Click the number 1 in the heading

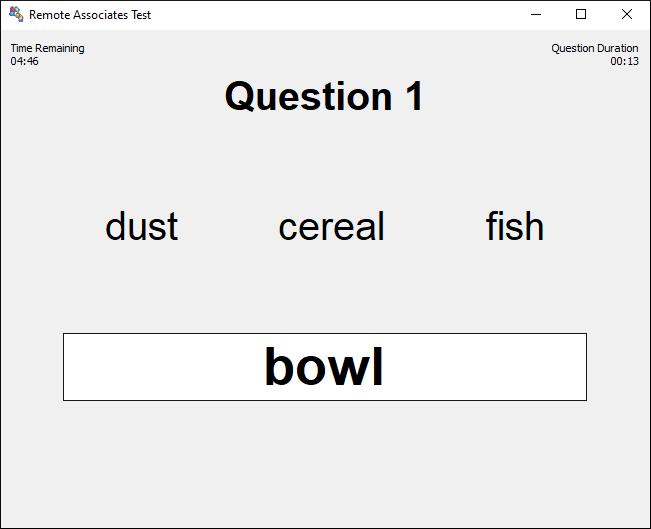click(413, 97)
